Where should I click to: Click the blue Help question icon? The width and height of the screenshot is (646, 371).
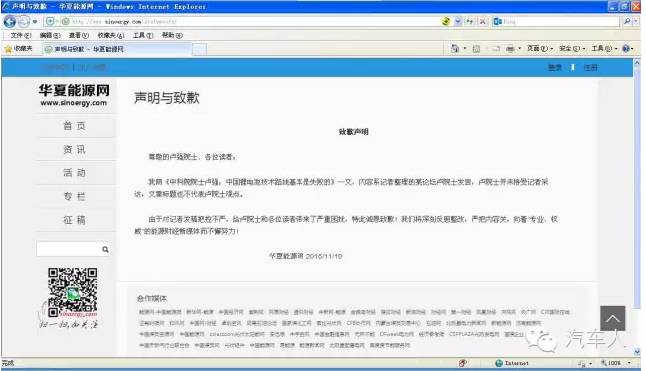point(625,49)
